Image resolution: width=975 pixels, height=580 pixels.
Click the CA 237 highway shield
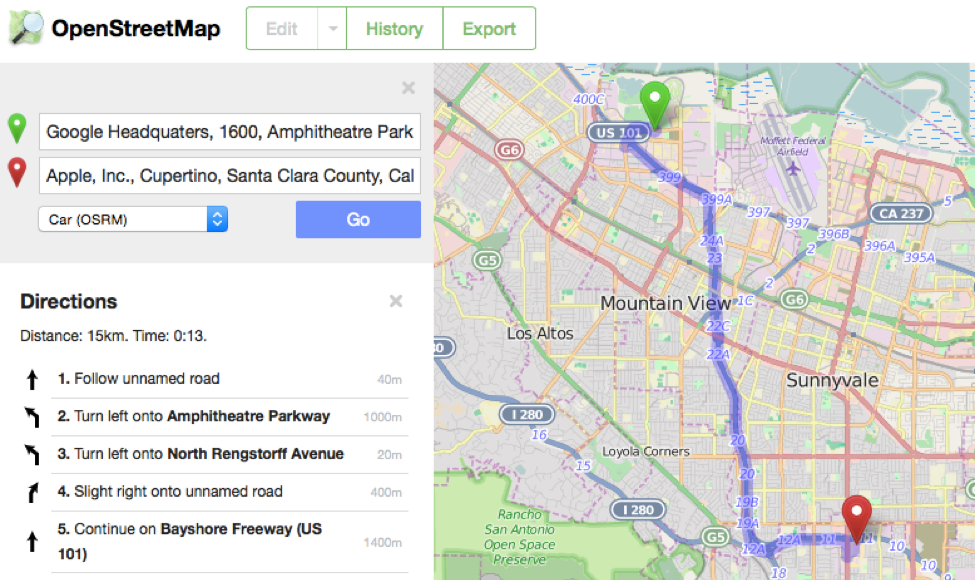901,213
